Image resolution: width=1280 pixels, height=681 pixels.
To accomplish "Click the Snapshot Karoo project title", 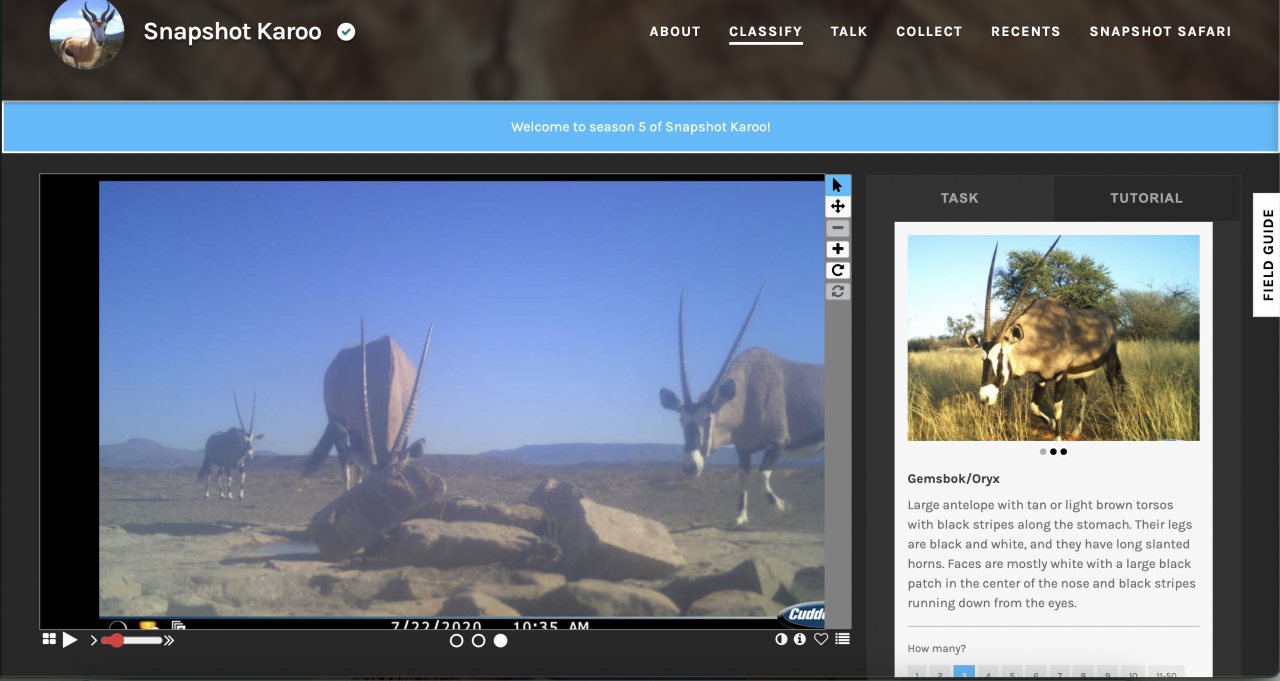I will pos(232,32).
